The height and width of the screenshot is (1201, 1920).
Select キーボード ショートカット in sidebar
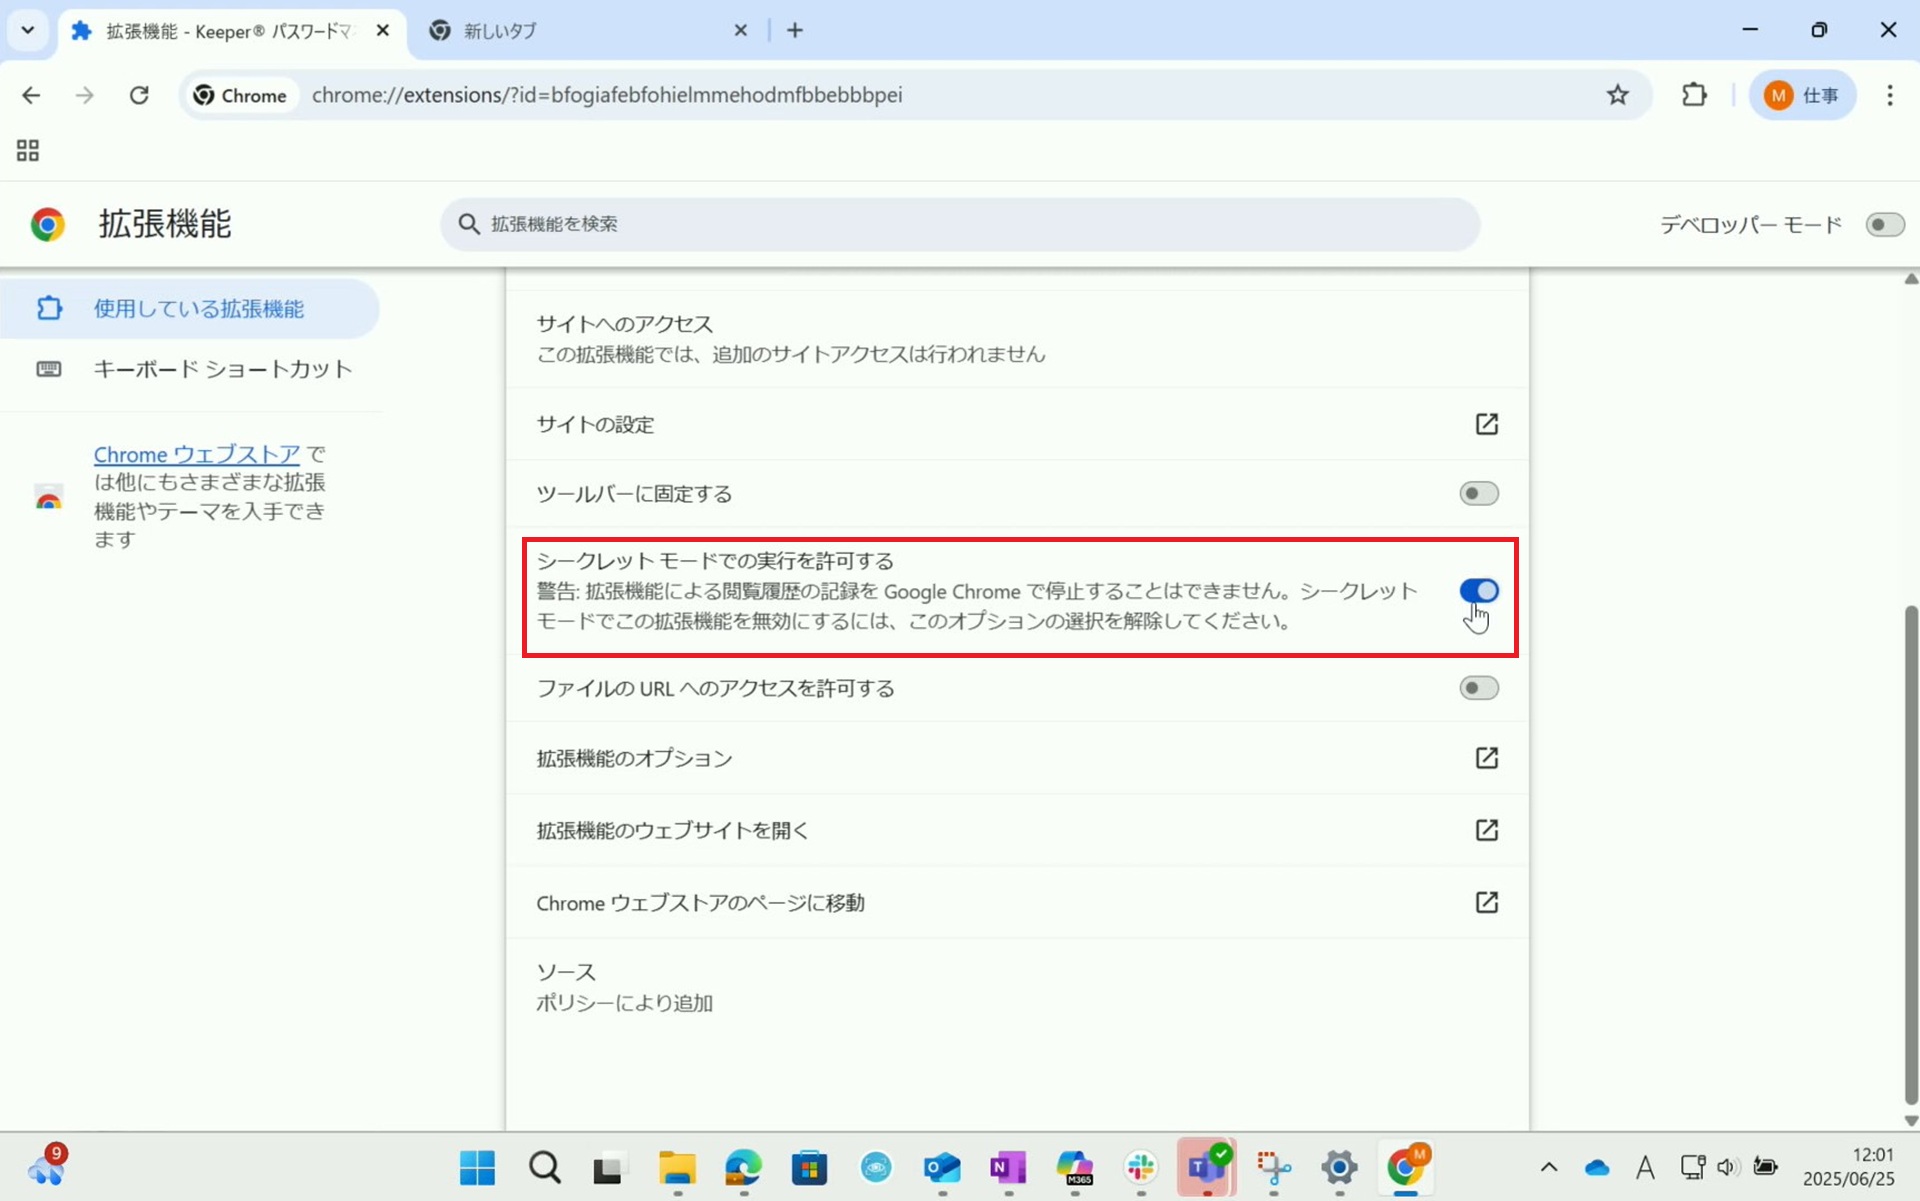click(x=222, y=369)
